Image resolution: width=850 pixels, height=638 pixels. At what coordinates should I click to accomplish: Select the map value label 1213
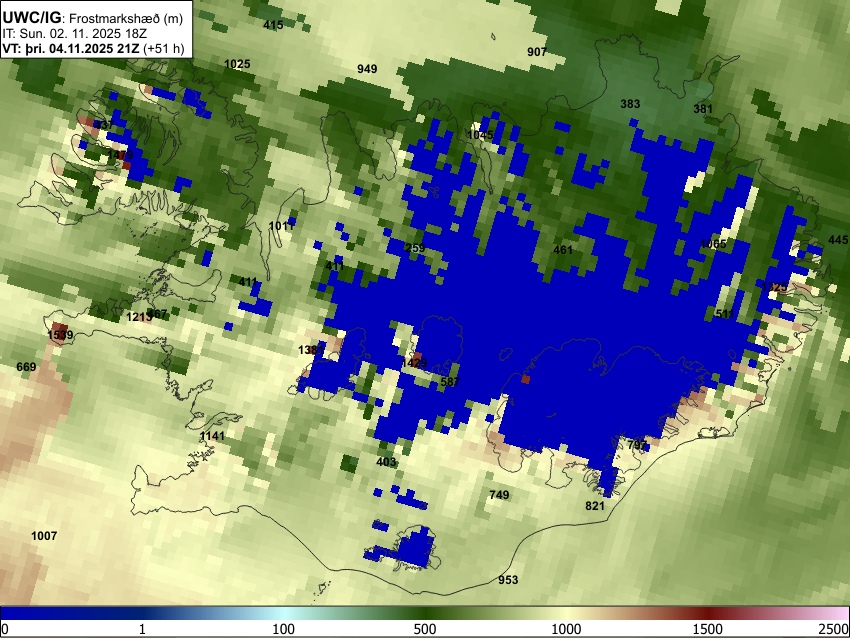coord(139,317)
